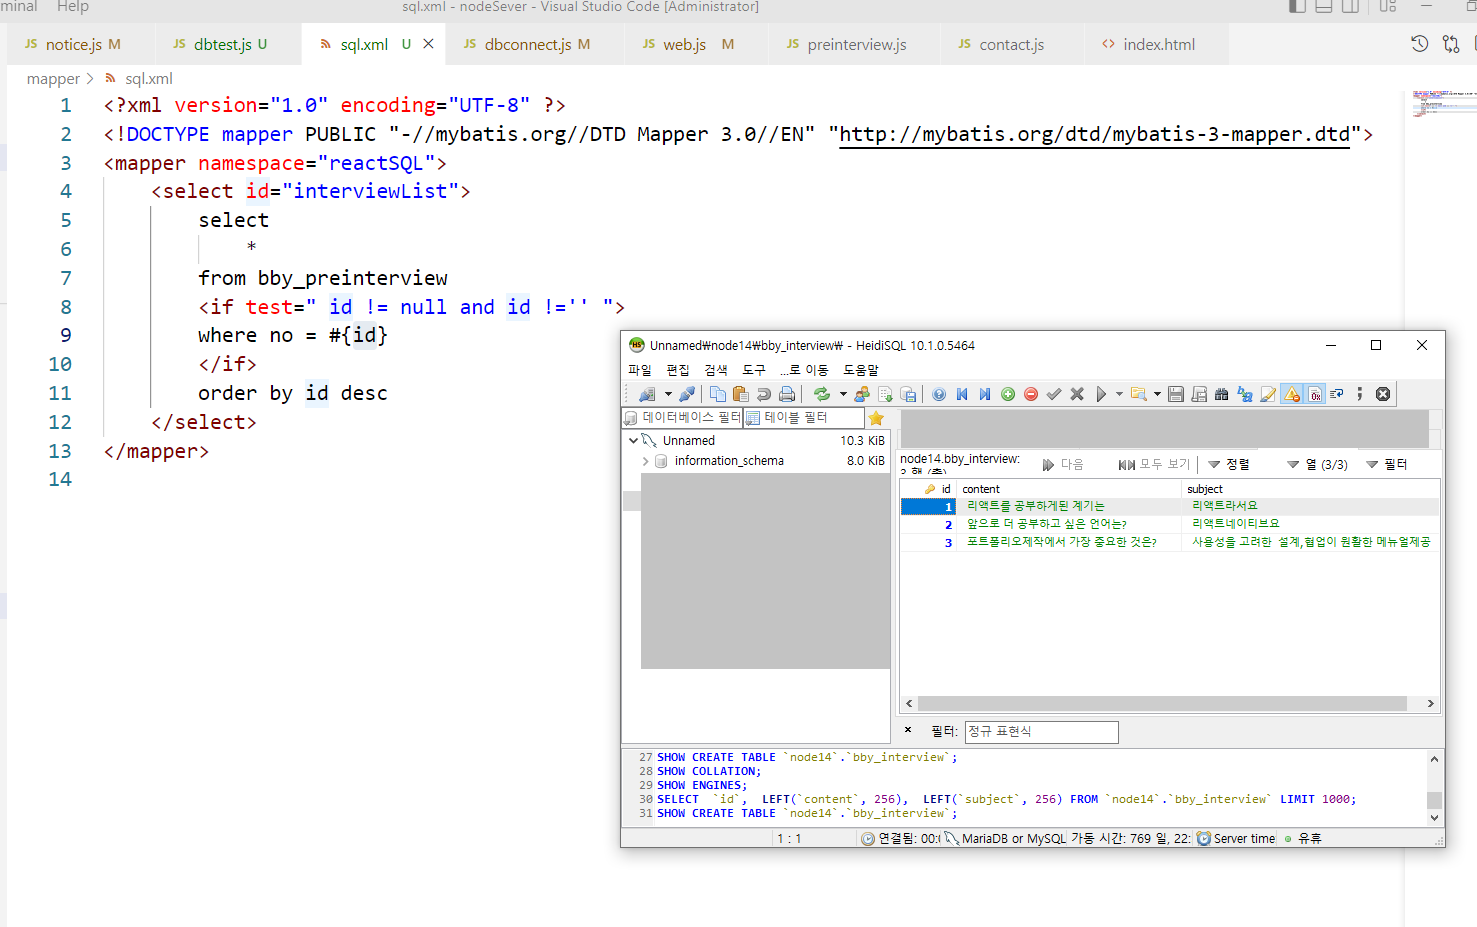
Task: Open SQL file folder icon in HeidiSQL
Action: point(1139,394)
